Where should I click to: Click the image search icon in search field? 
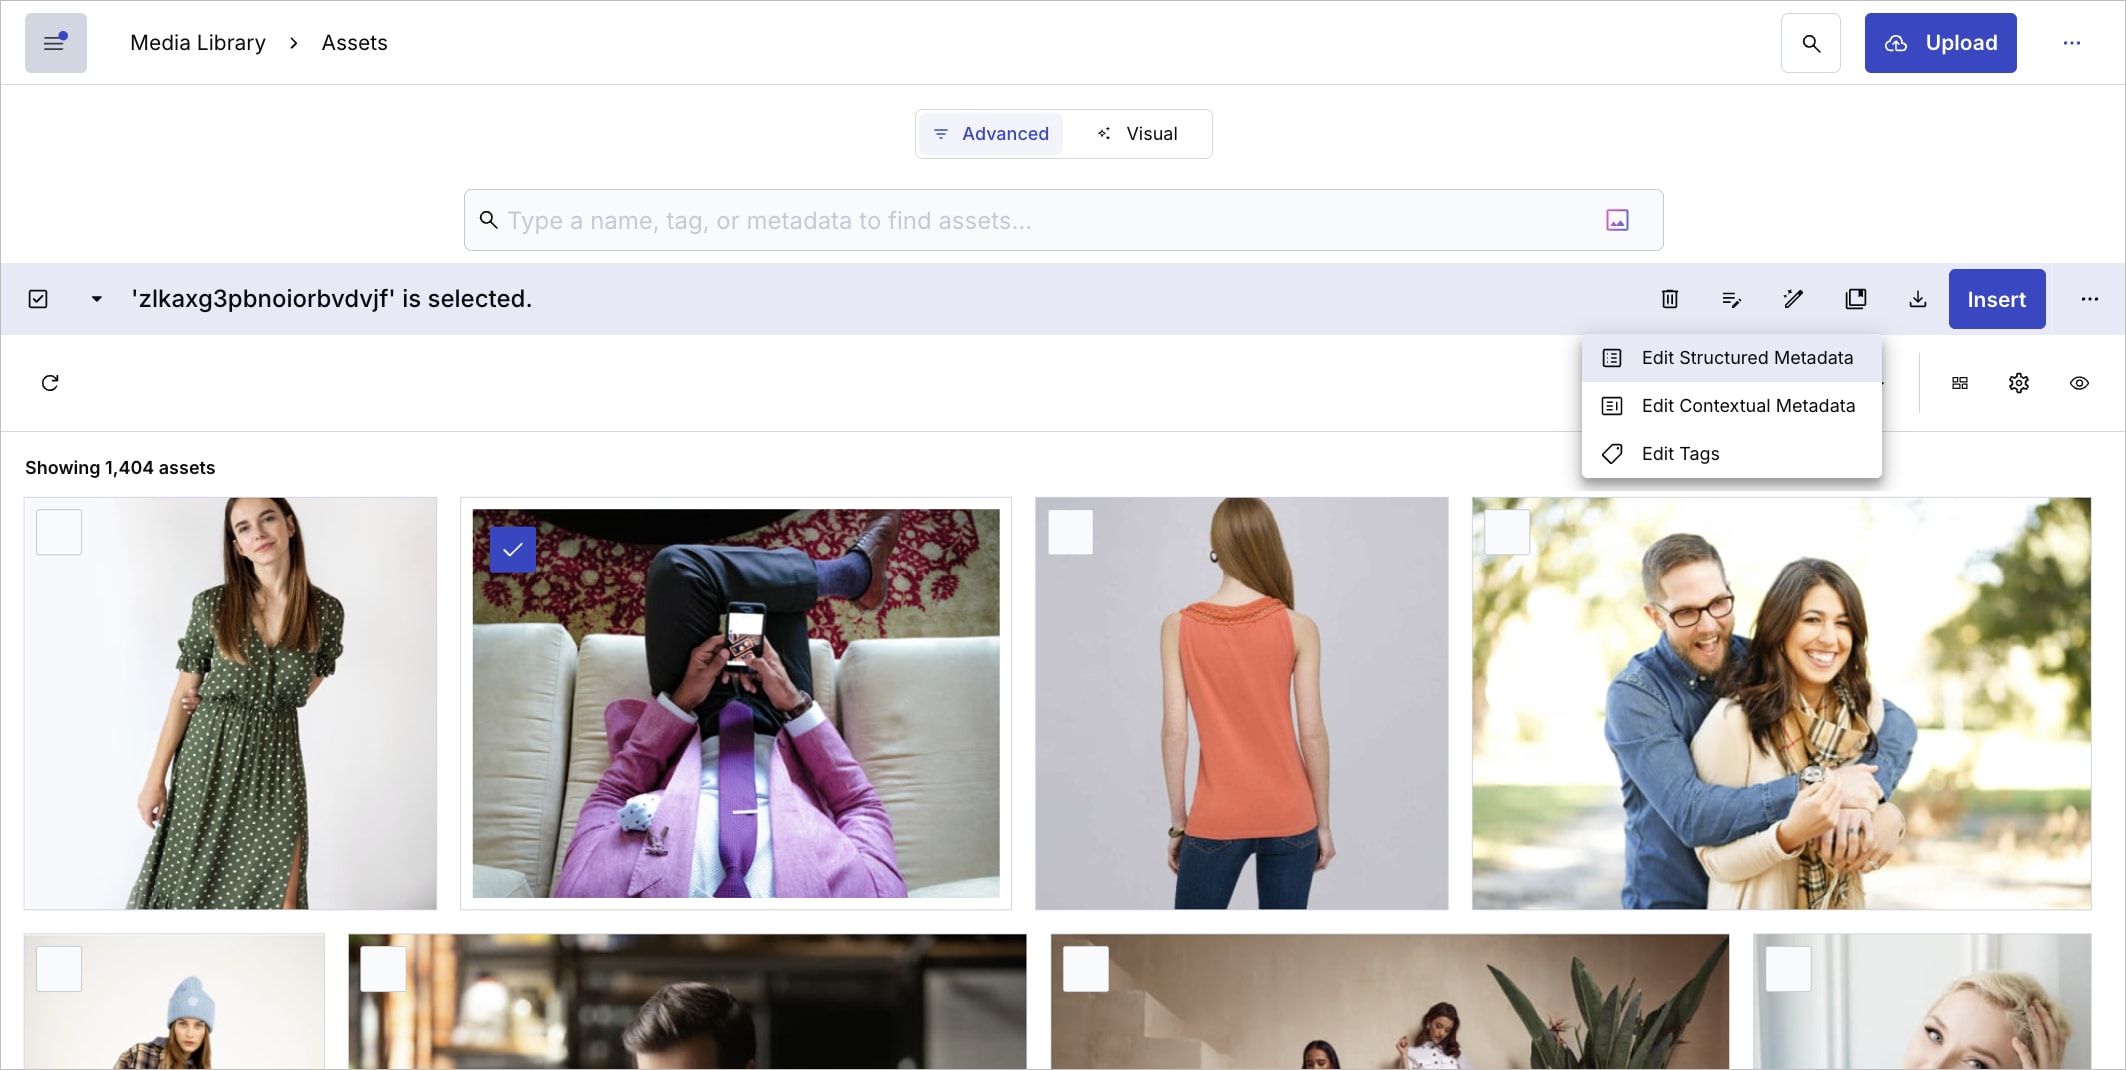(x=1617, y=220)
